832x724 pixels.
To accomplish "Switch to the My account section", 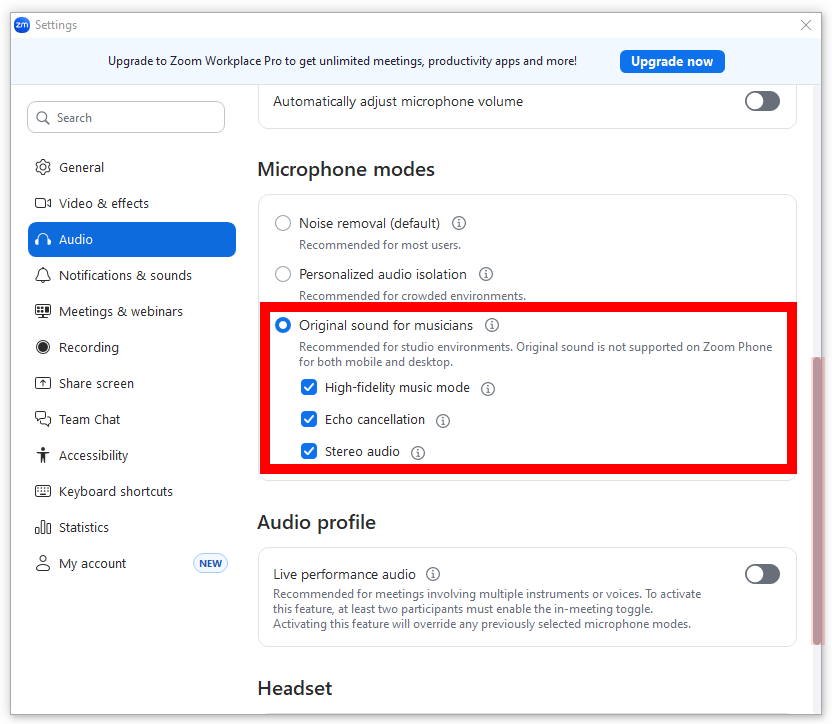I will (x=93, y=563).
